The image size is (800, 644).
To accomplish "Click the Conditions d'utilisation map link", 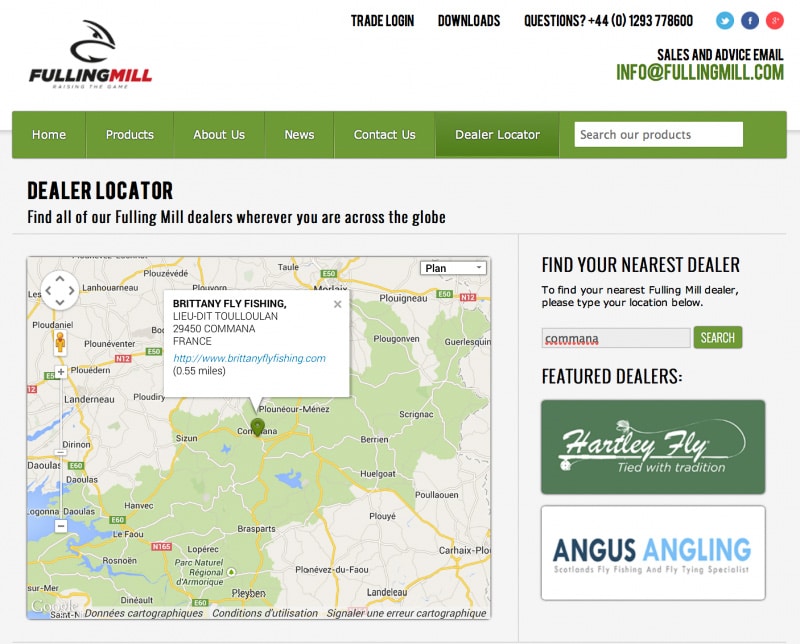I will click(265, 613).
